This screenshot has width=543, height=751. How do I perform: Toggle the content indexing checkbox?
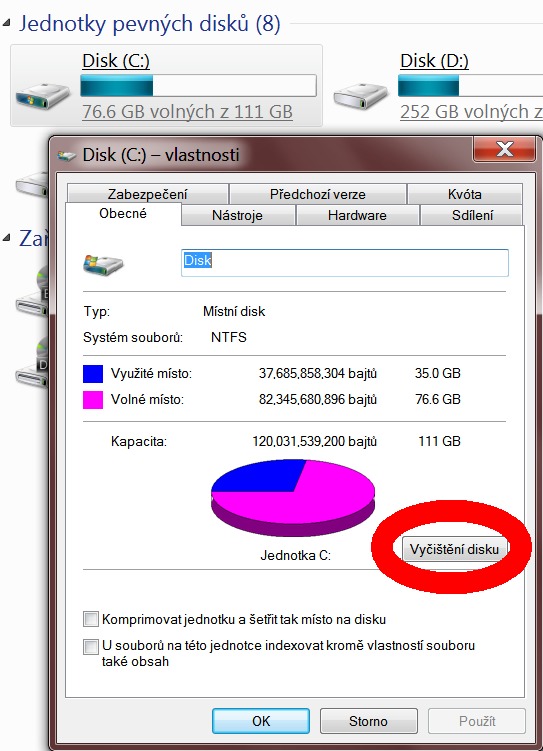coord(90,646)
